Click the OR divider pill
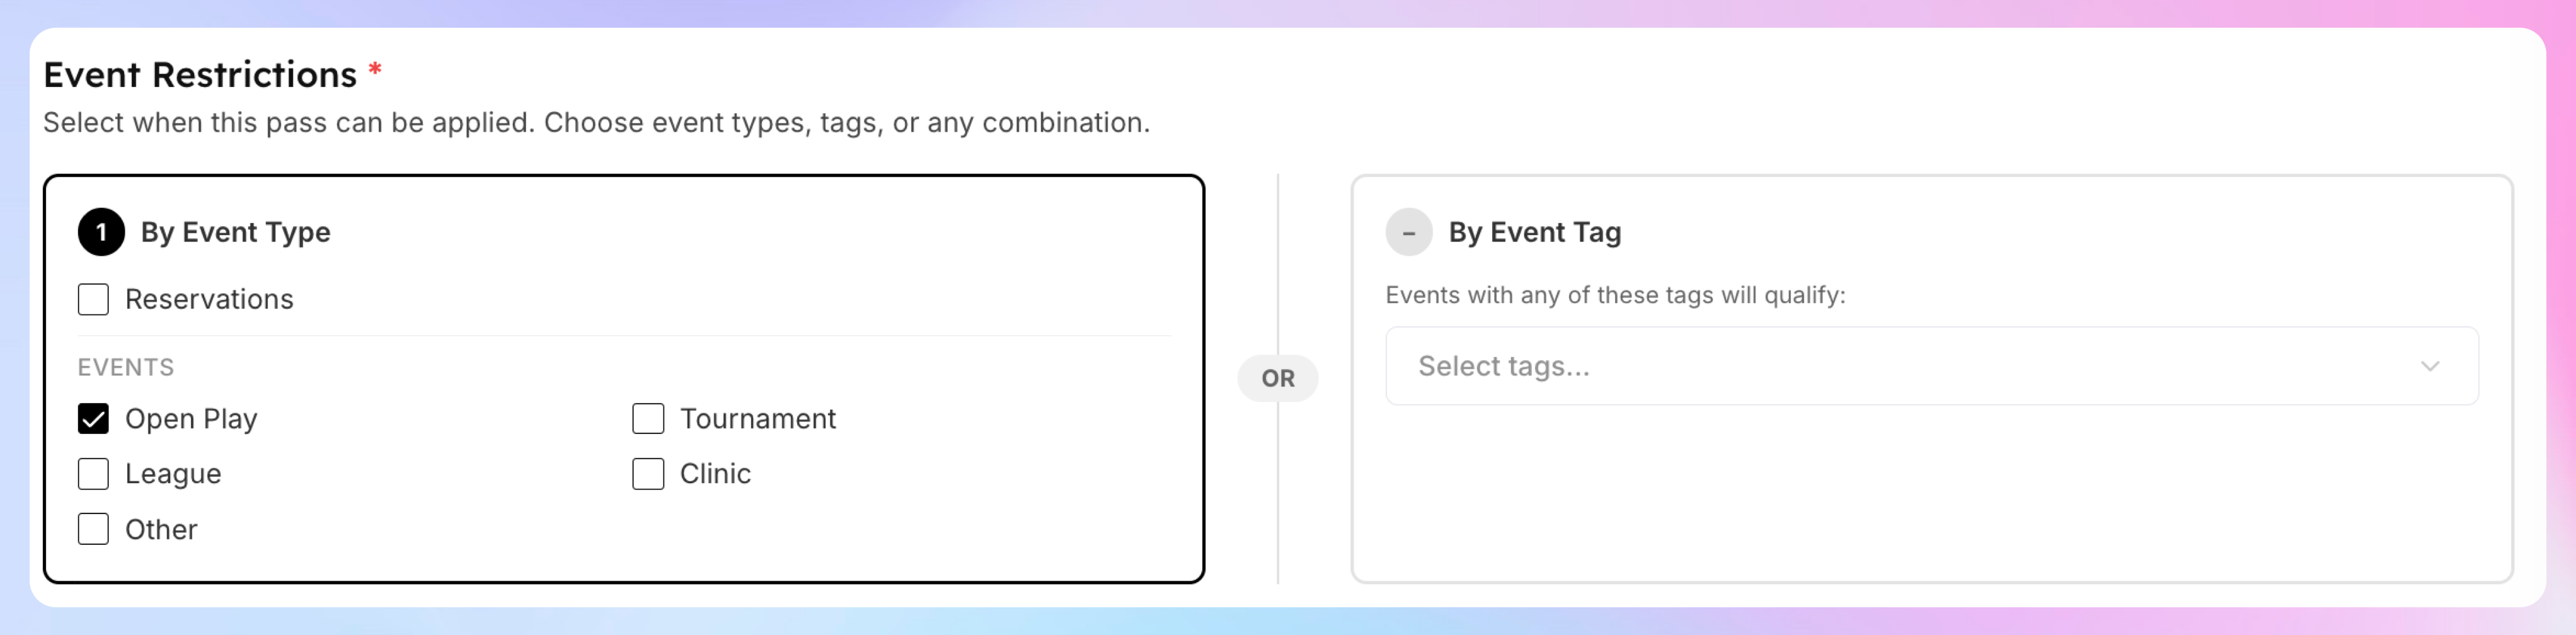Image resolution: width=2576 pixels, height=635 pixels. 1277,378
